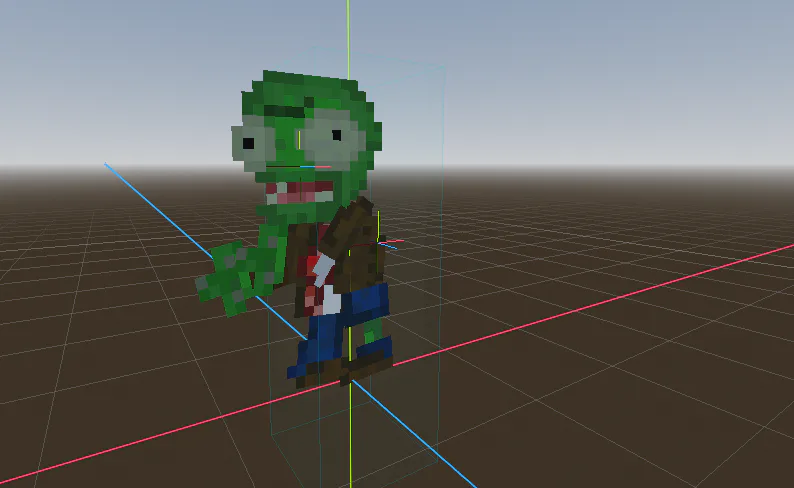Select the zombie's open red mouth
The height and width of the screenshot is (488, 794).
(300, 193)
